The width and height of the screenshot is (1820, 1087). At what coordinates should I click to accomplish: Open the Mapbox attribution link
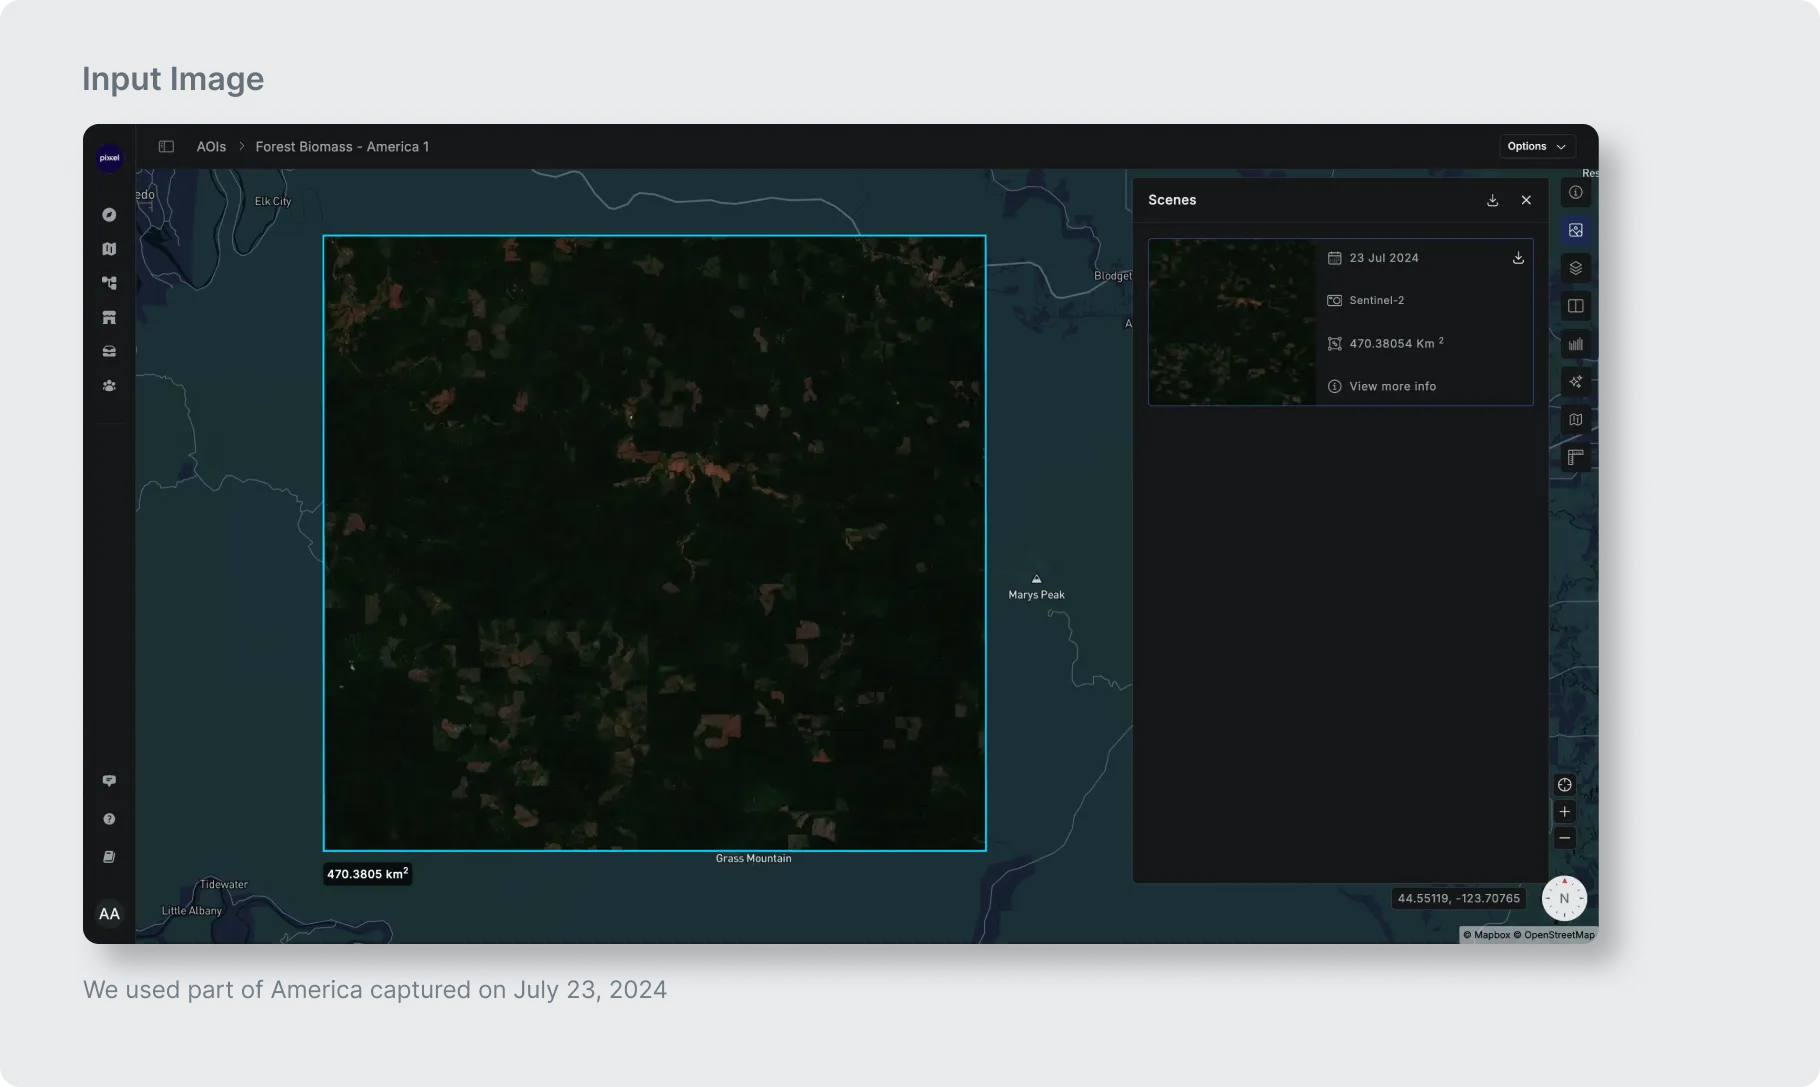1487,935
